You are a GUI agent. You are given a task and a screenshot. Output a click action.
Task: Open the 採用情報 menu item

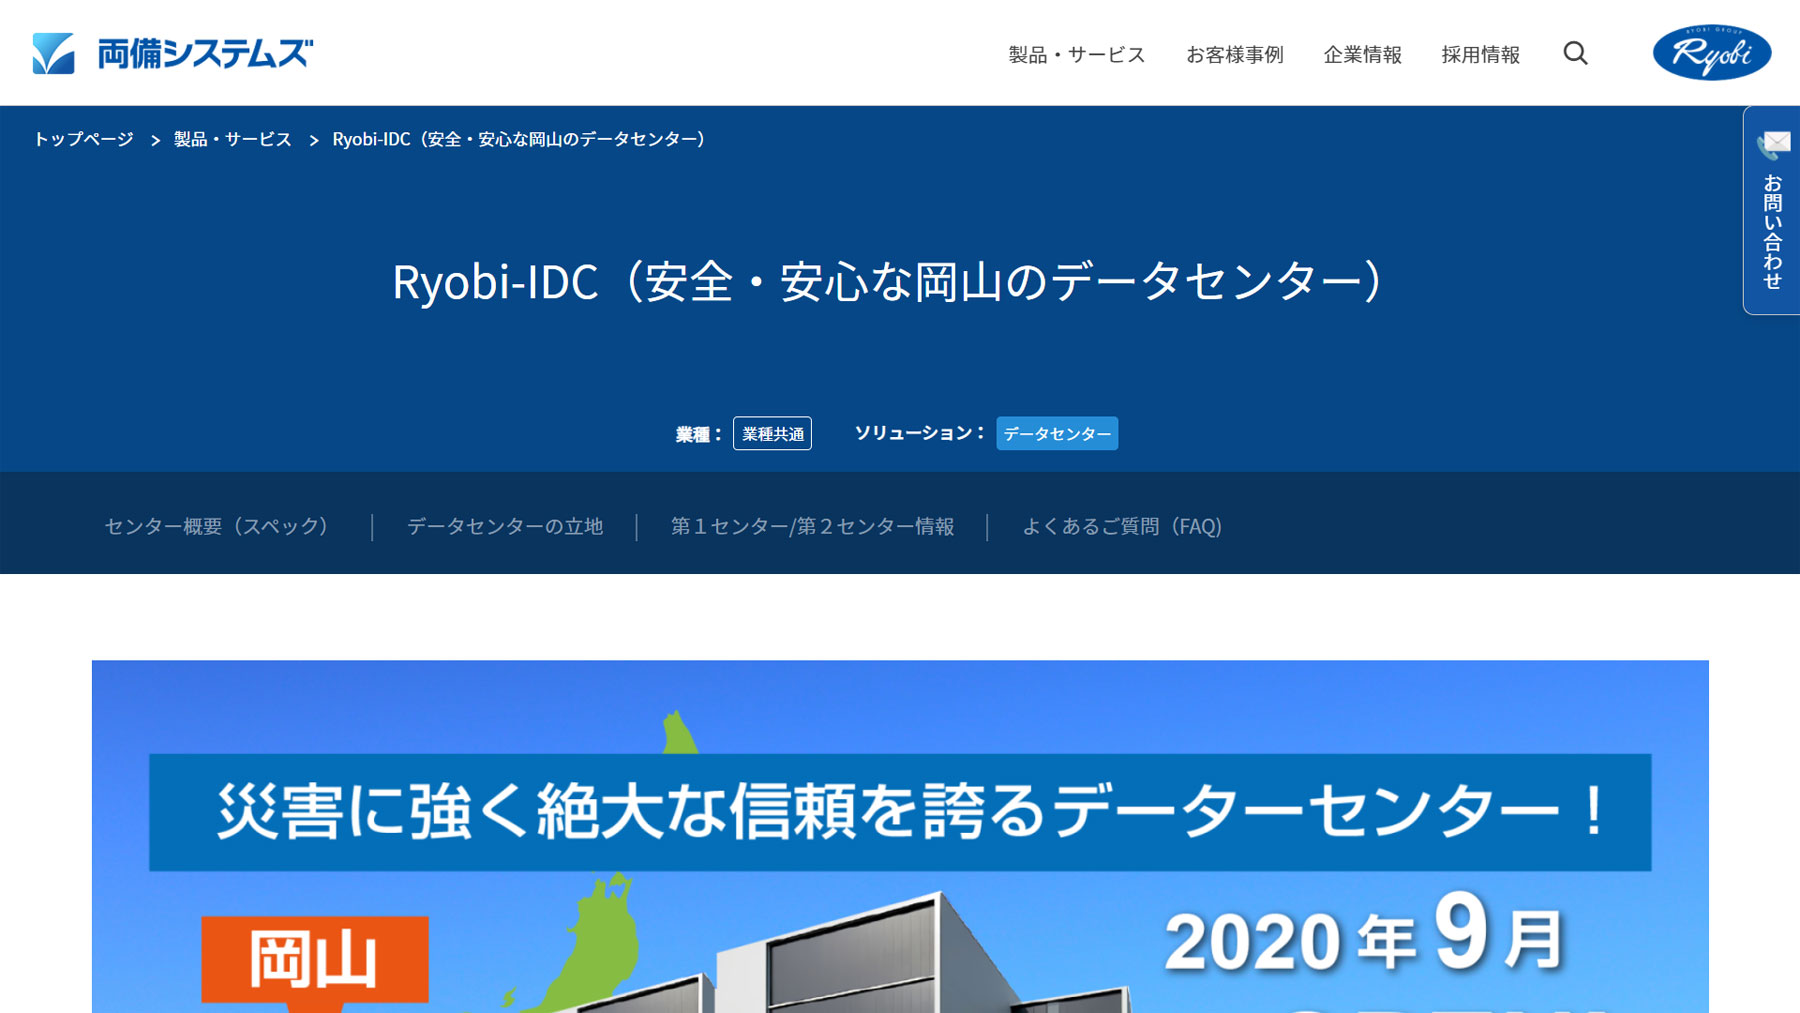tap(1480, 55)
